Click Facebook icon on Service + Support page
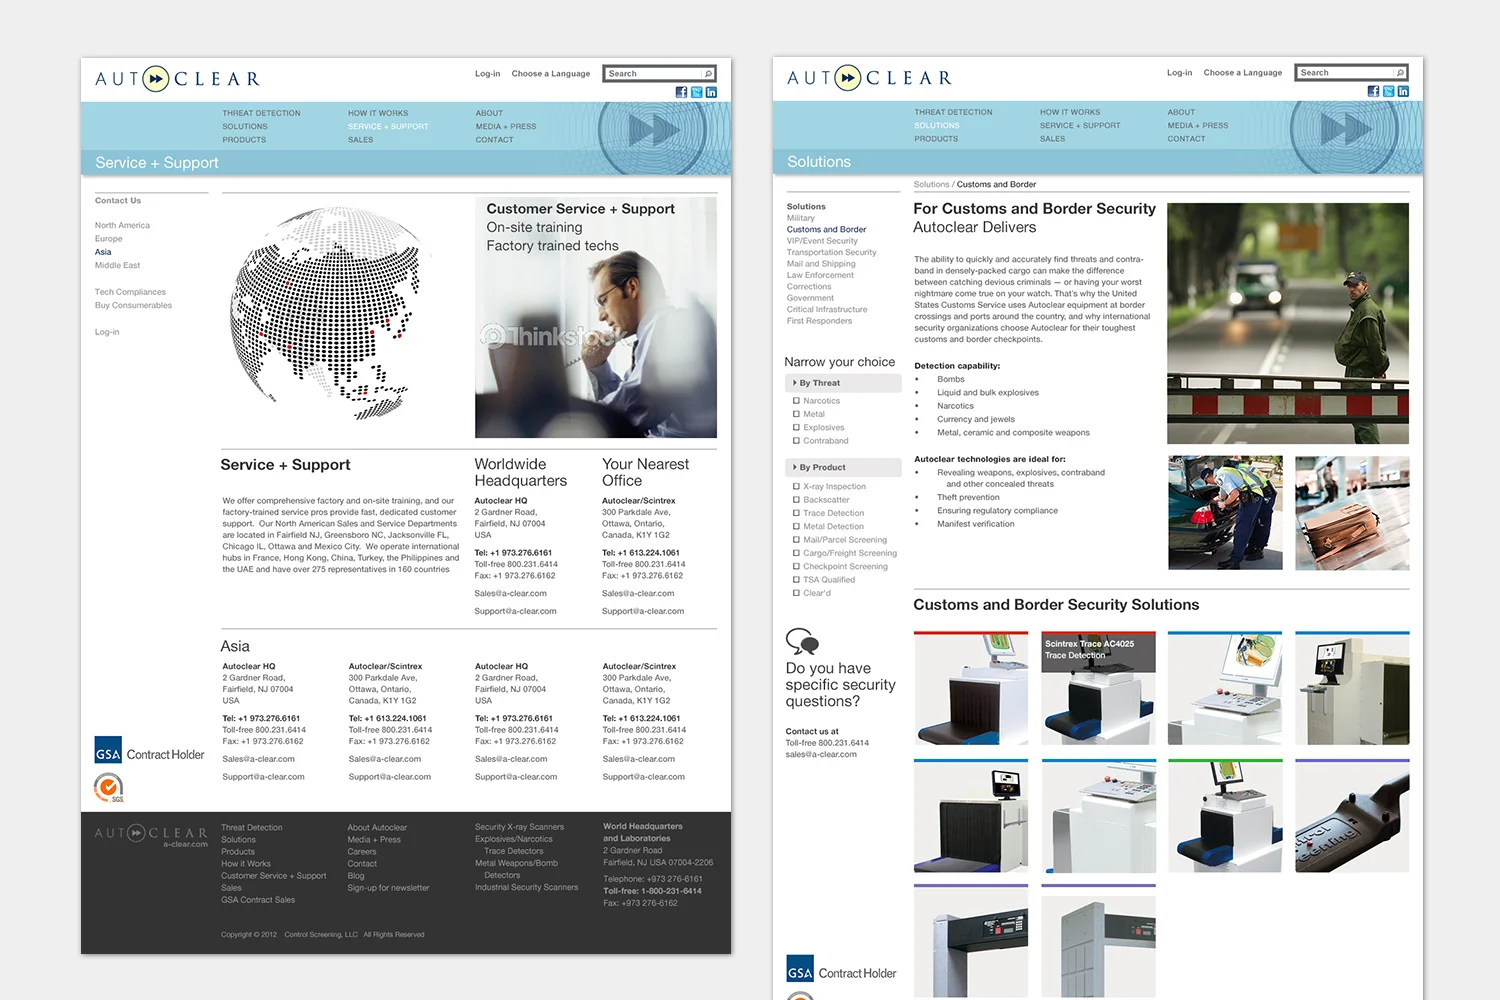 point(681,92)
